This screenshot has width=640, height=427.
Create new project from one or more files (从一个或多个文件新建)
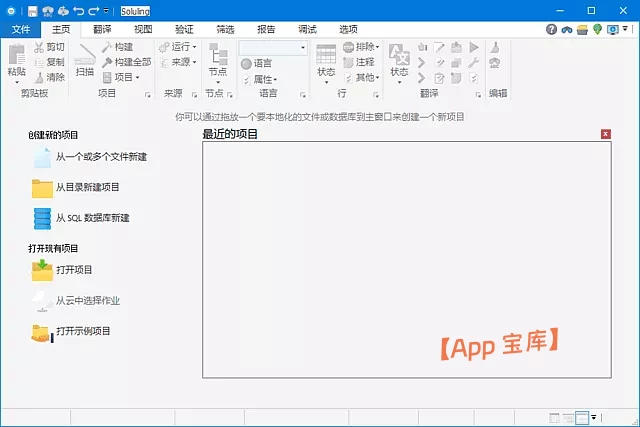[x=90, y=157]
